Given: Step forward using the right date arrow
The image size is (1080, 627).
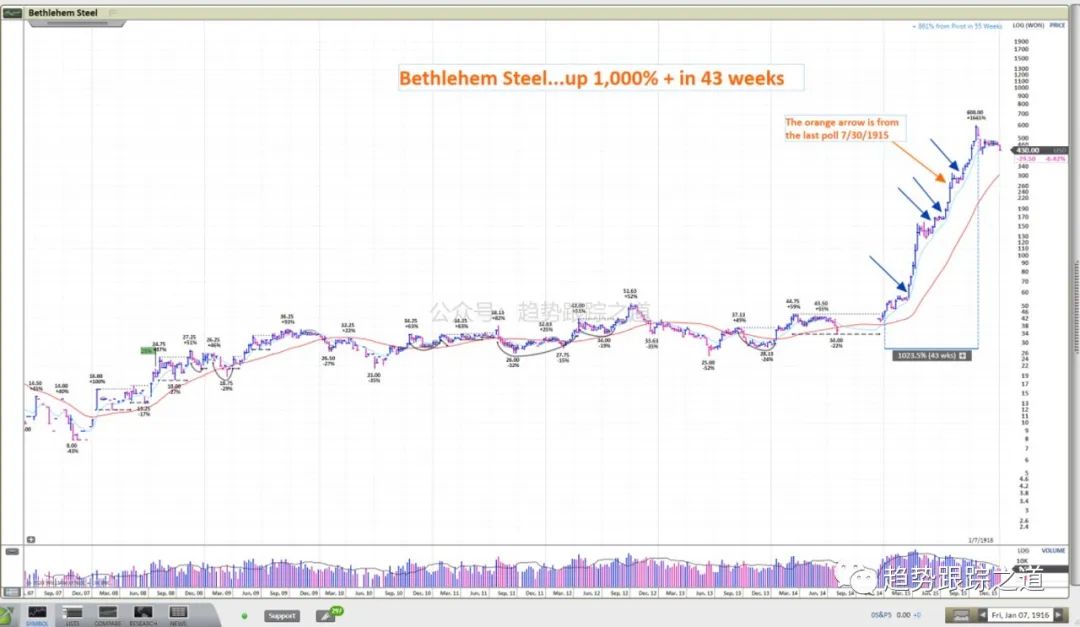Looking at the screenshot, I should (x=1059, y=614).
